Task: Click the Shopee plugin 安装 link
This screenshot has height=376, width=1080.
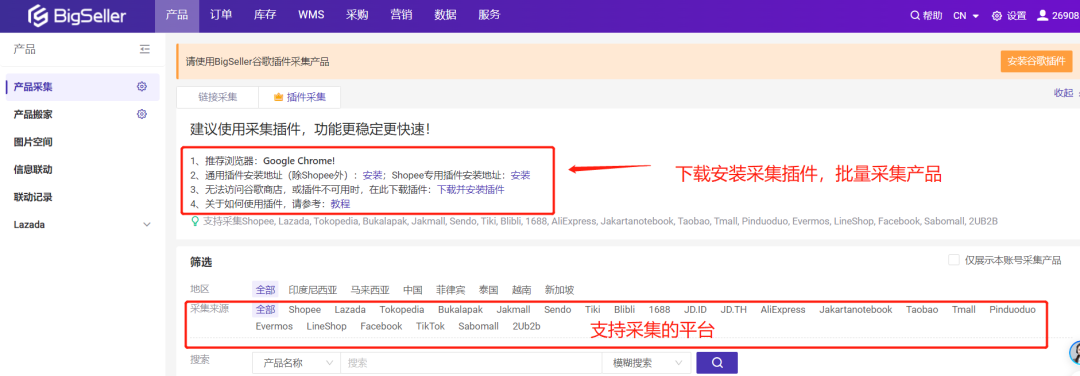Action: (521, 175)
